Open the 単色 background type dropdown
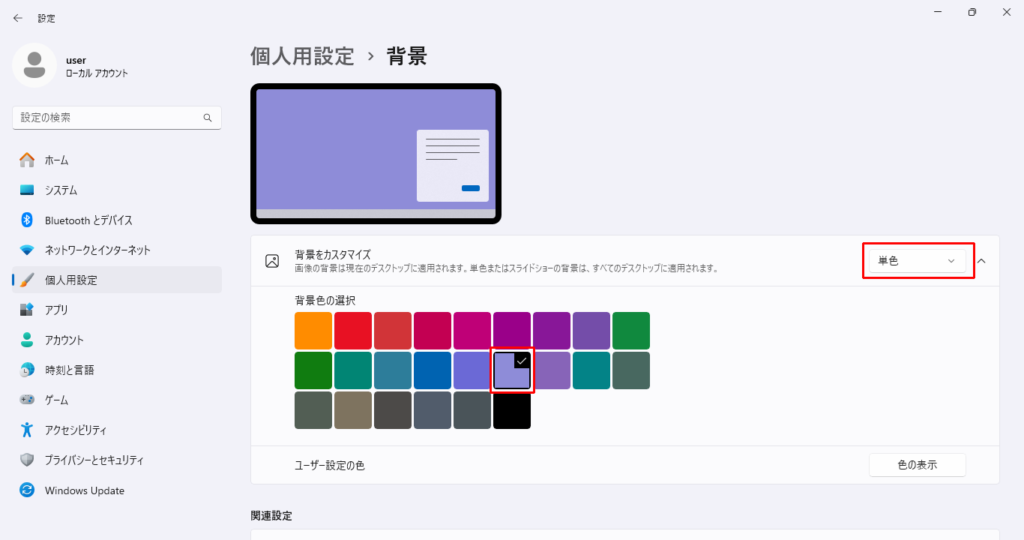Image resolution: width=1024 pixels, height=540 pixels. pyautogui.click(x=917, y=261)
